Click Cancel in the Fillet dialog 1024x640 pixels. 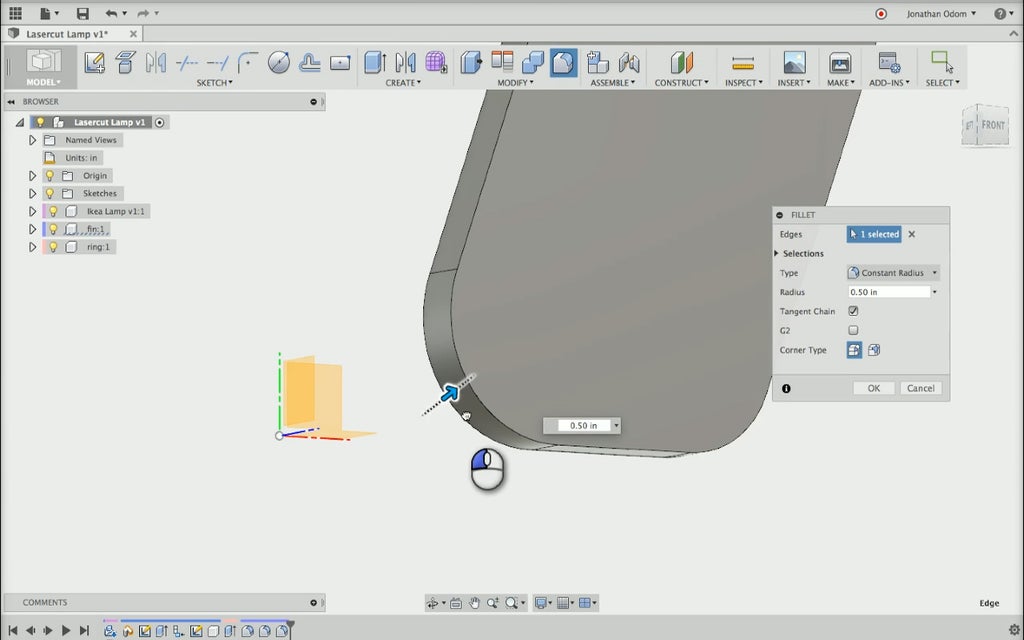[920, 388]
